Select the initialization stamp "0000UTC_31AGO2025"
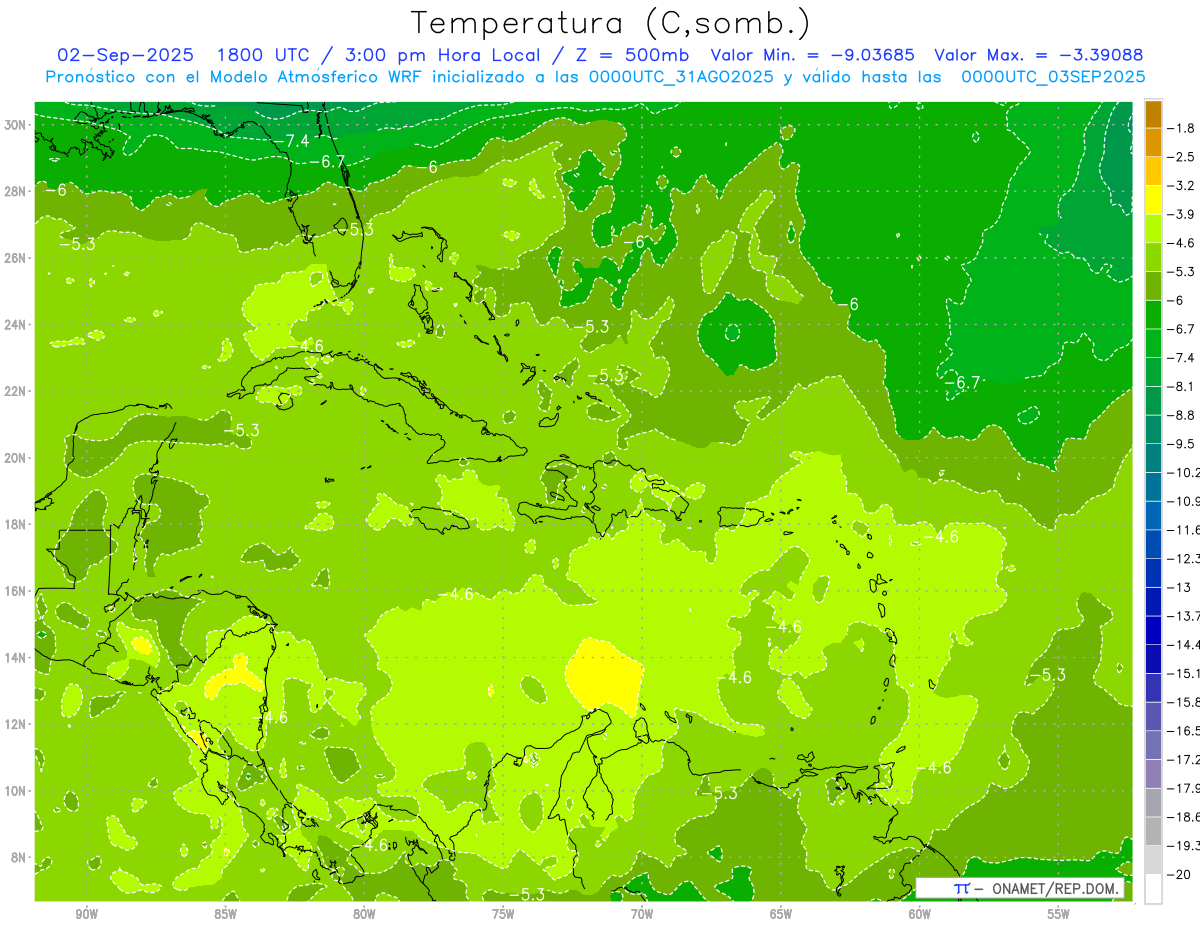This screenshot has width=1200, height=927. tap(681, 76)
